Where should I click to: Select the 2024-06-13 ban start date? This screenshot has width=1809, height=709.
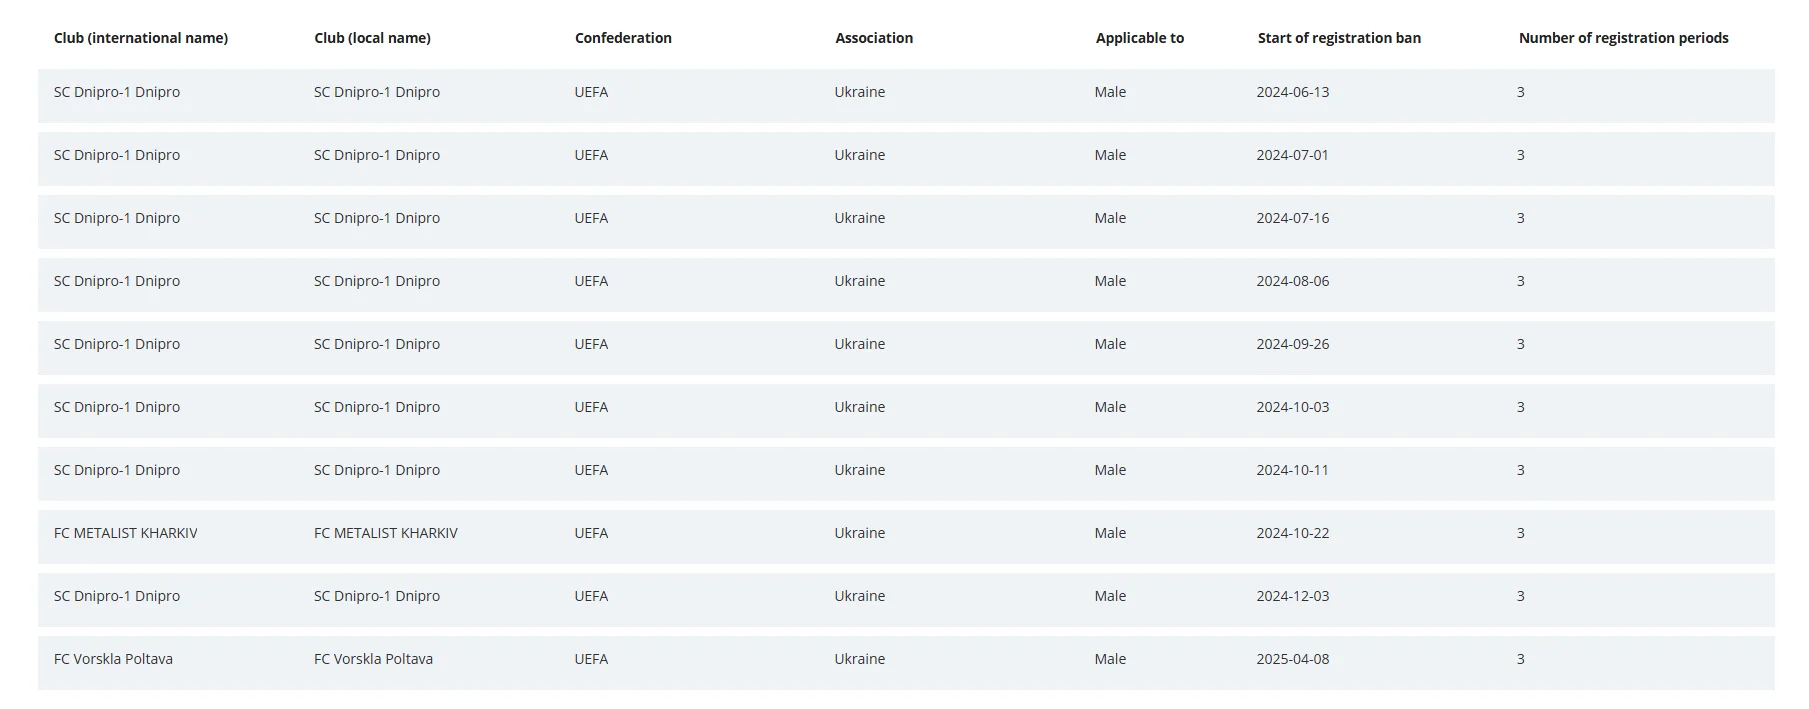click(x=1293, y=92)
